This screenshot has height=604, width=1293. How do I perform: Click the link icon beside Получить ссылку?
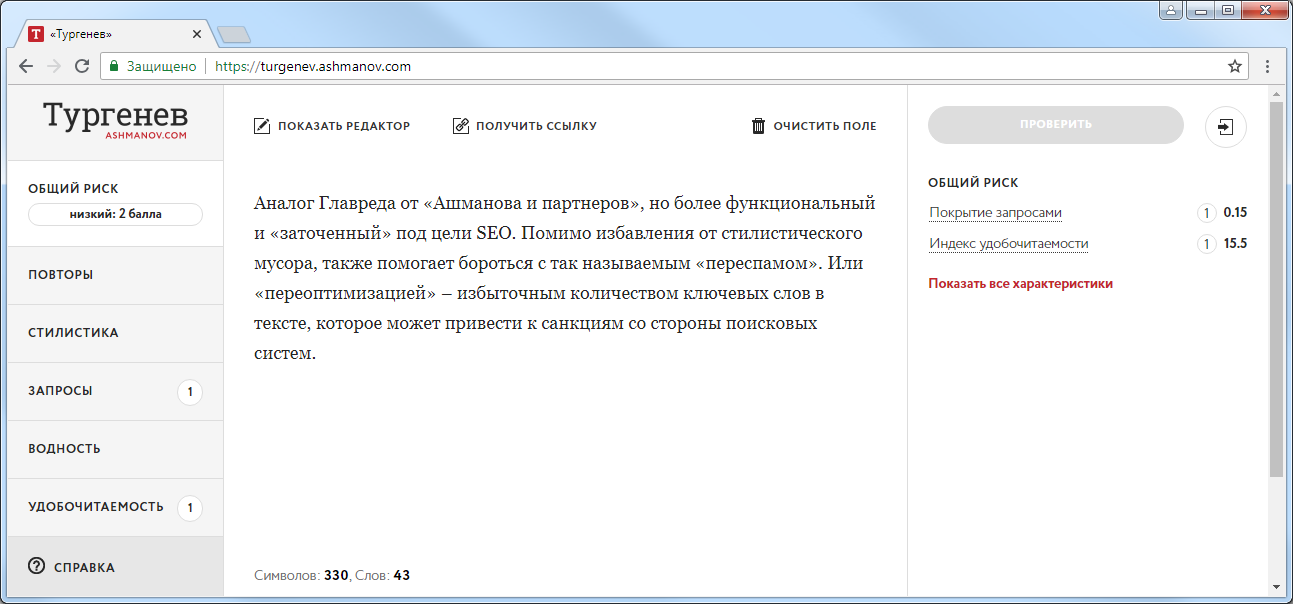pyautogui.click(x=461, y=126)
